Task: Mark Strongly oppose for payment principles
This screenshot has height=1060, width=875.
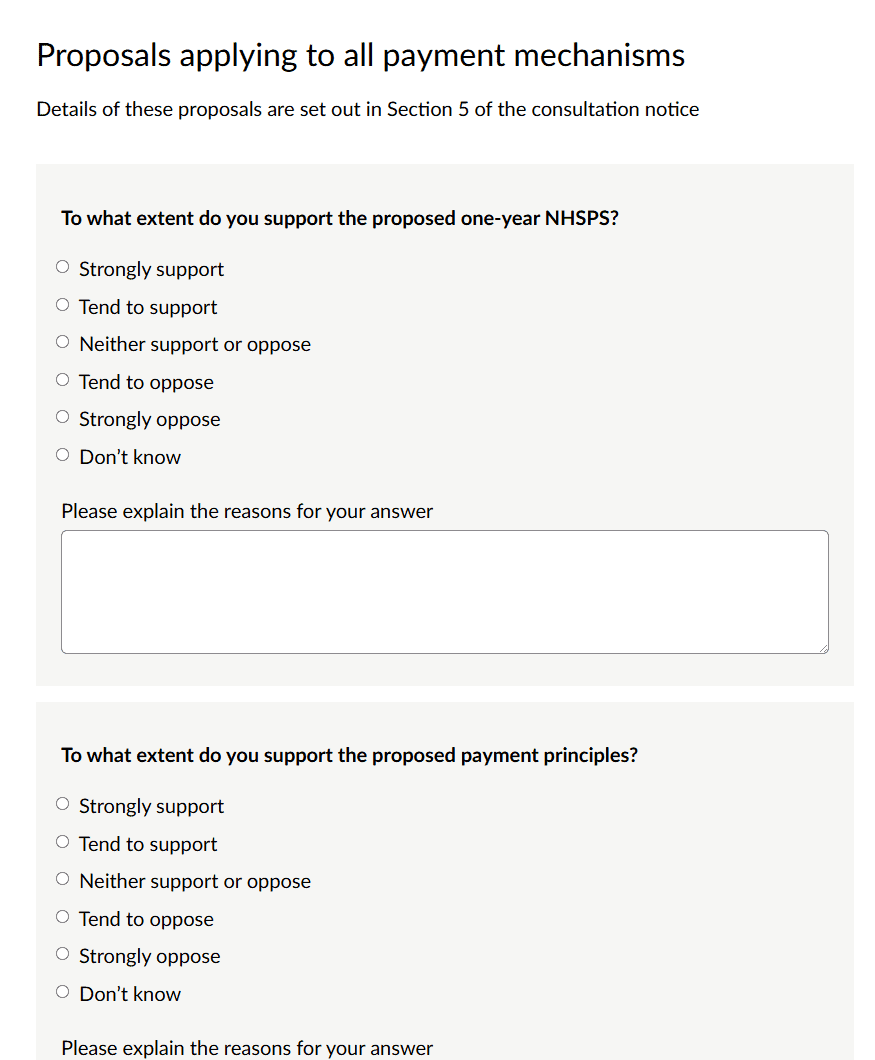Action: [x=63, y=955]
